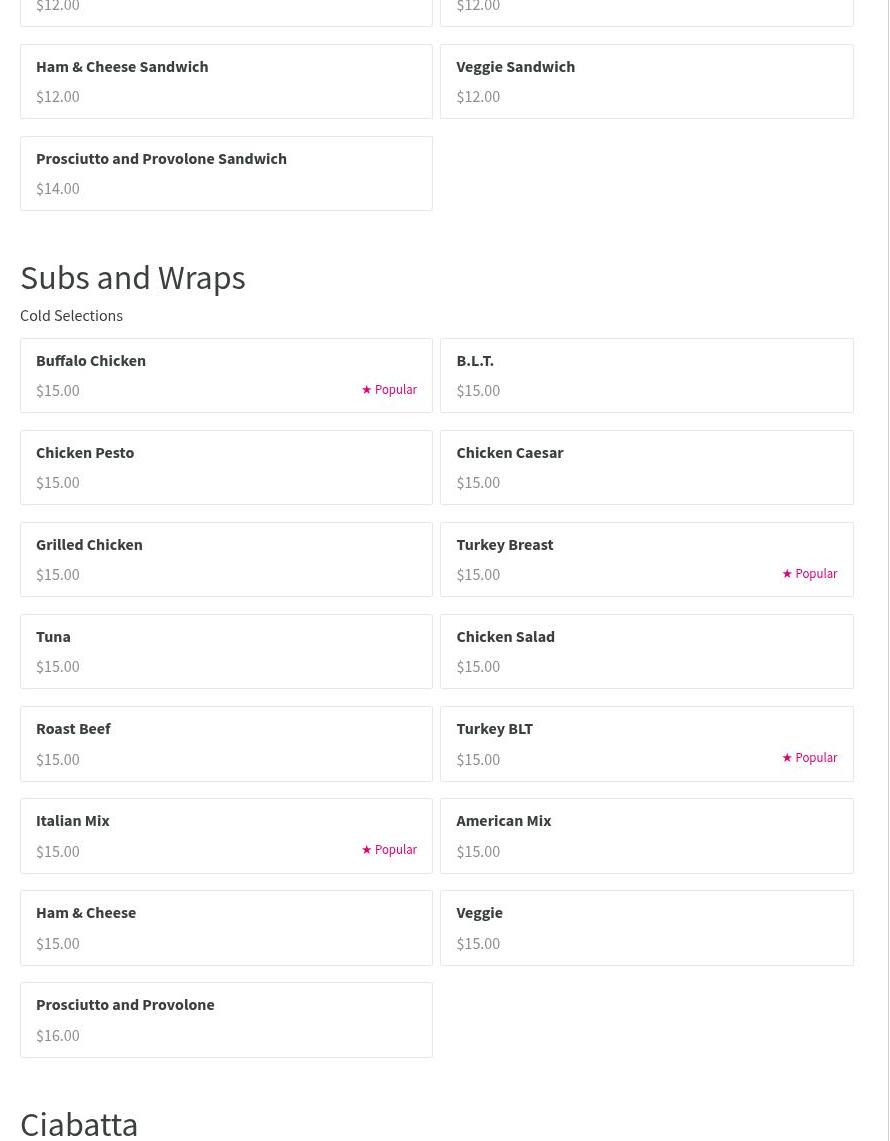Open the Ham & Cheese sub item

pos(226,927)
